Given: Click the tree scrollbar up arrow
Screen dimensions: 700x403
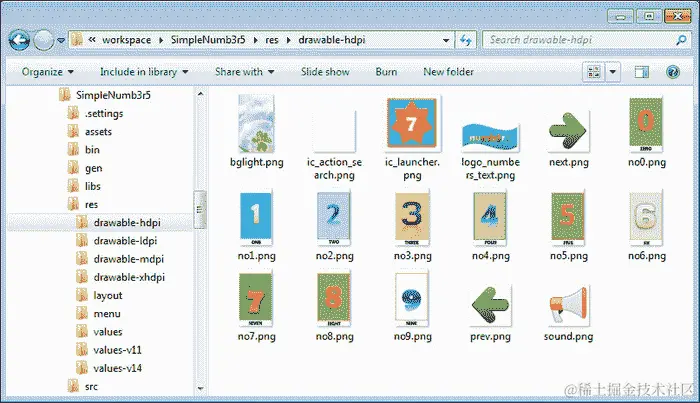Looking at the screenshot, I should 200,94.
